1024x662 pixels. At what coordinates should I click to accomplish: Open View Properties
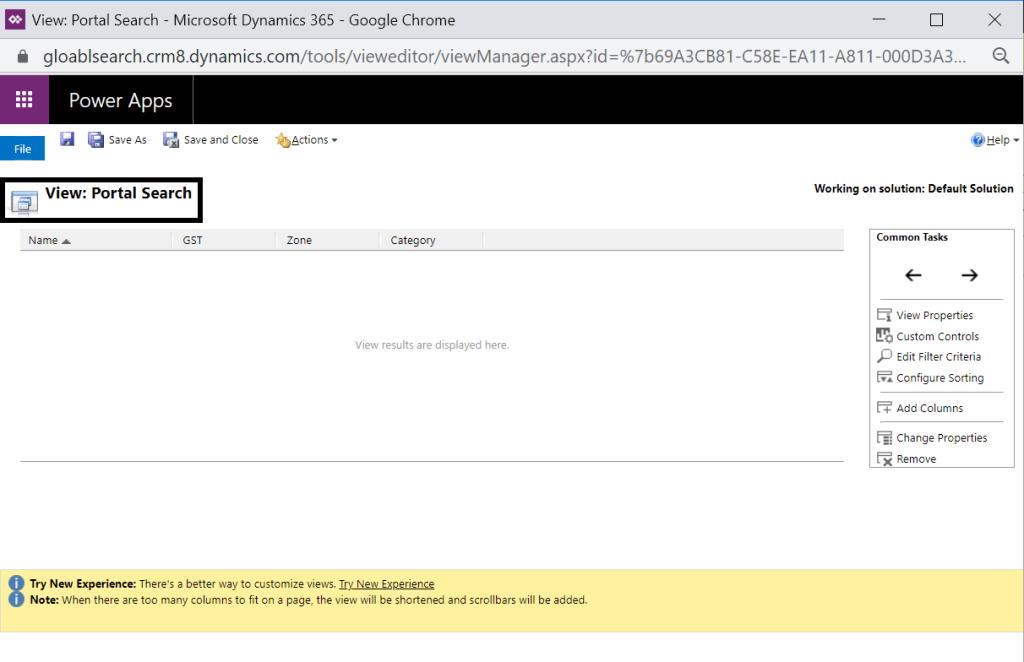[x=934, y=315]
